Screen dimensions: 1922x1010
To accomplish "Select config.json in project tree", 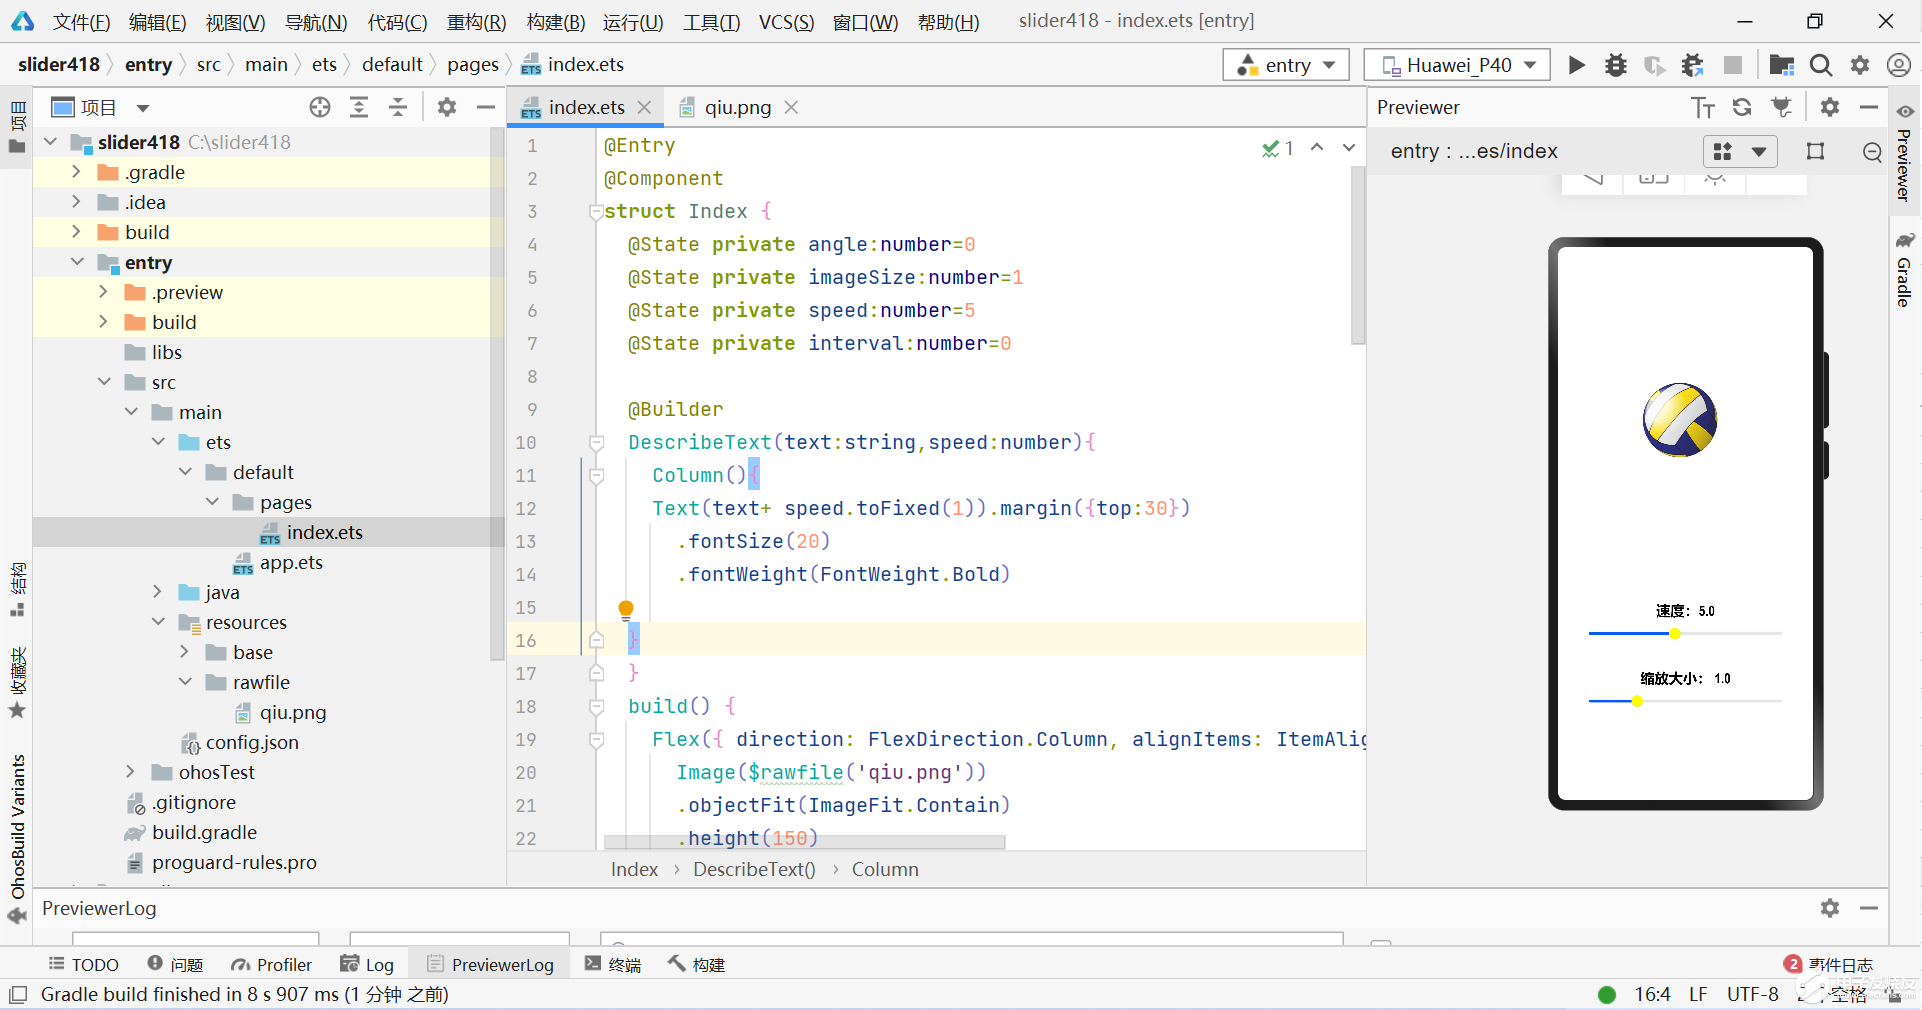I will point(252,742).
